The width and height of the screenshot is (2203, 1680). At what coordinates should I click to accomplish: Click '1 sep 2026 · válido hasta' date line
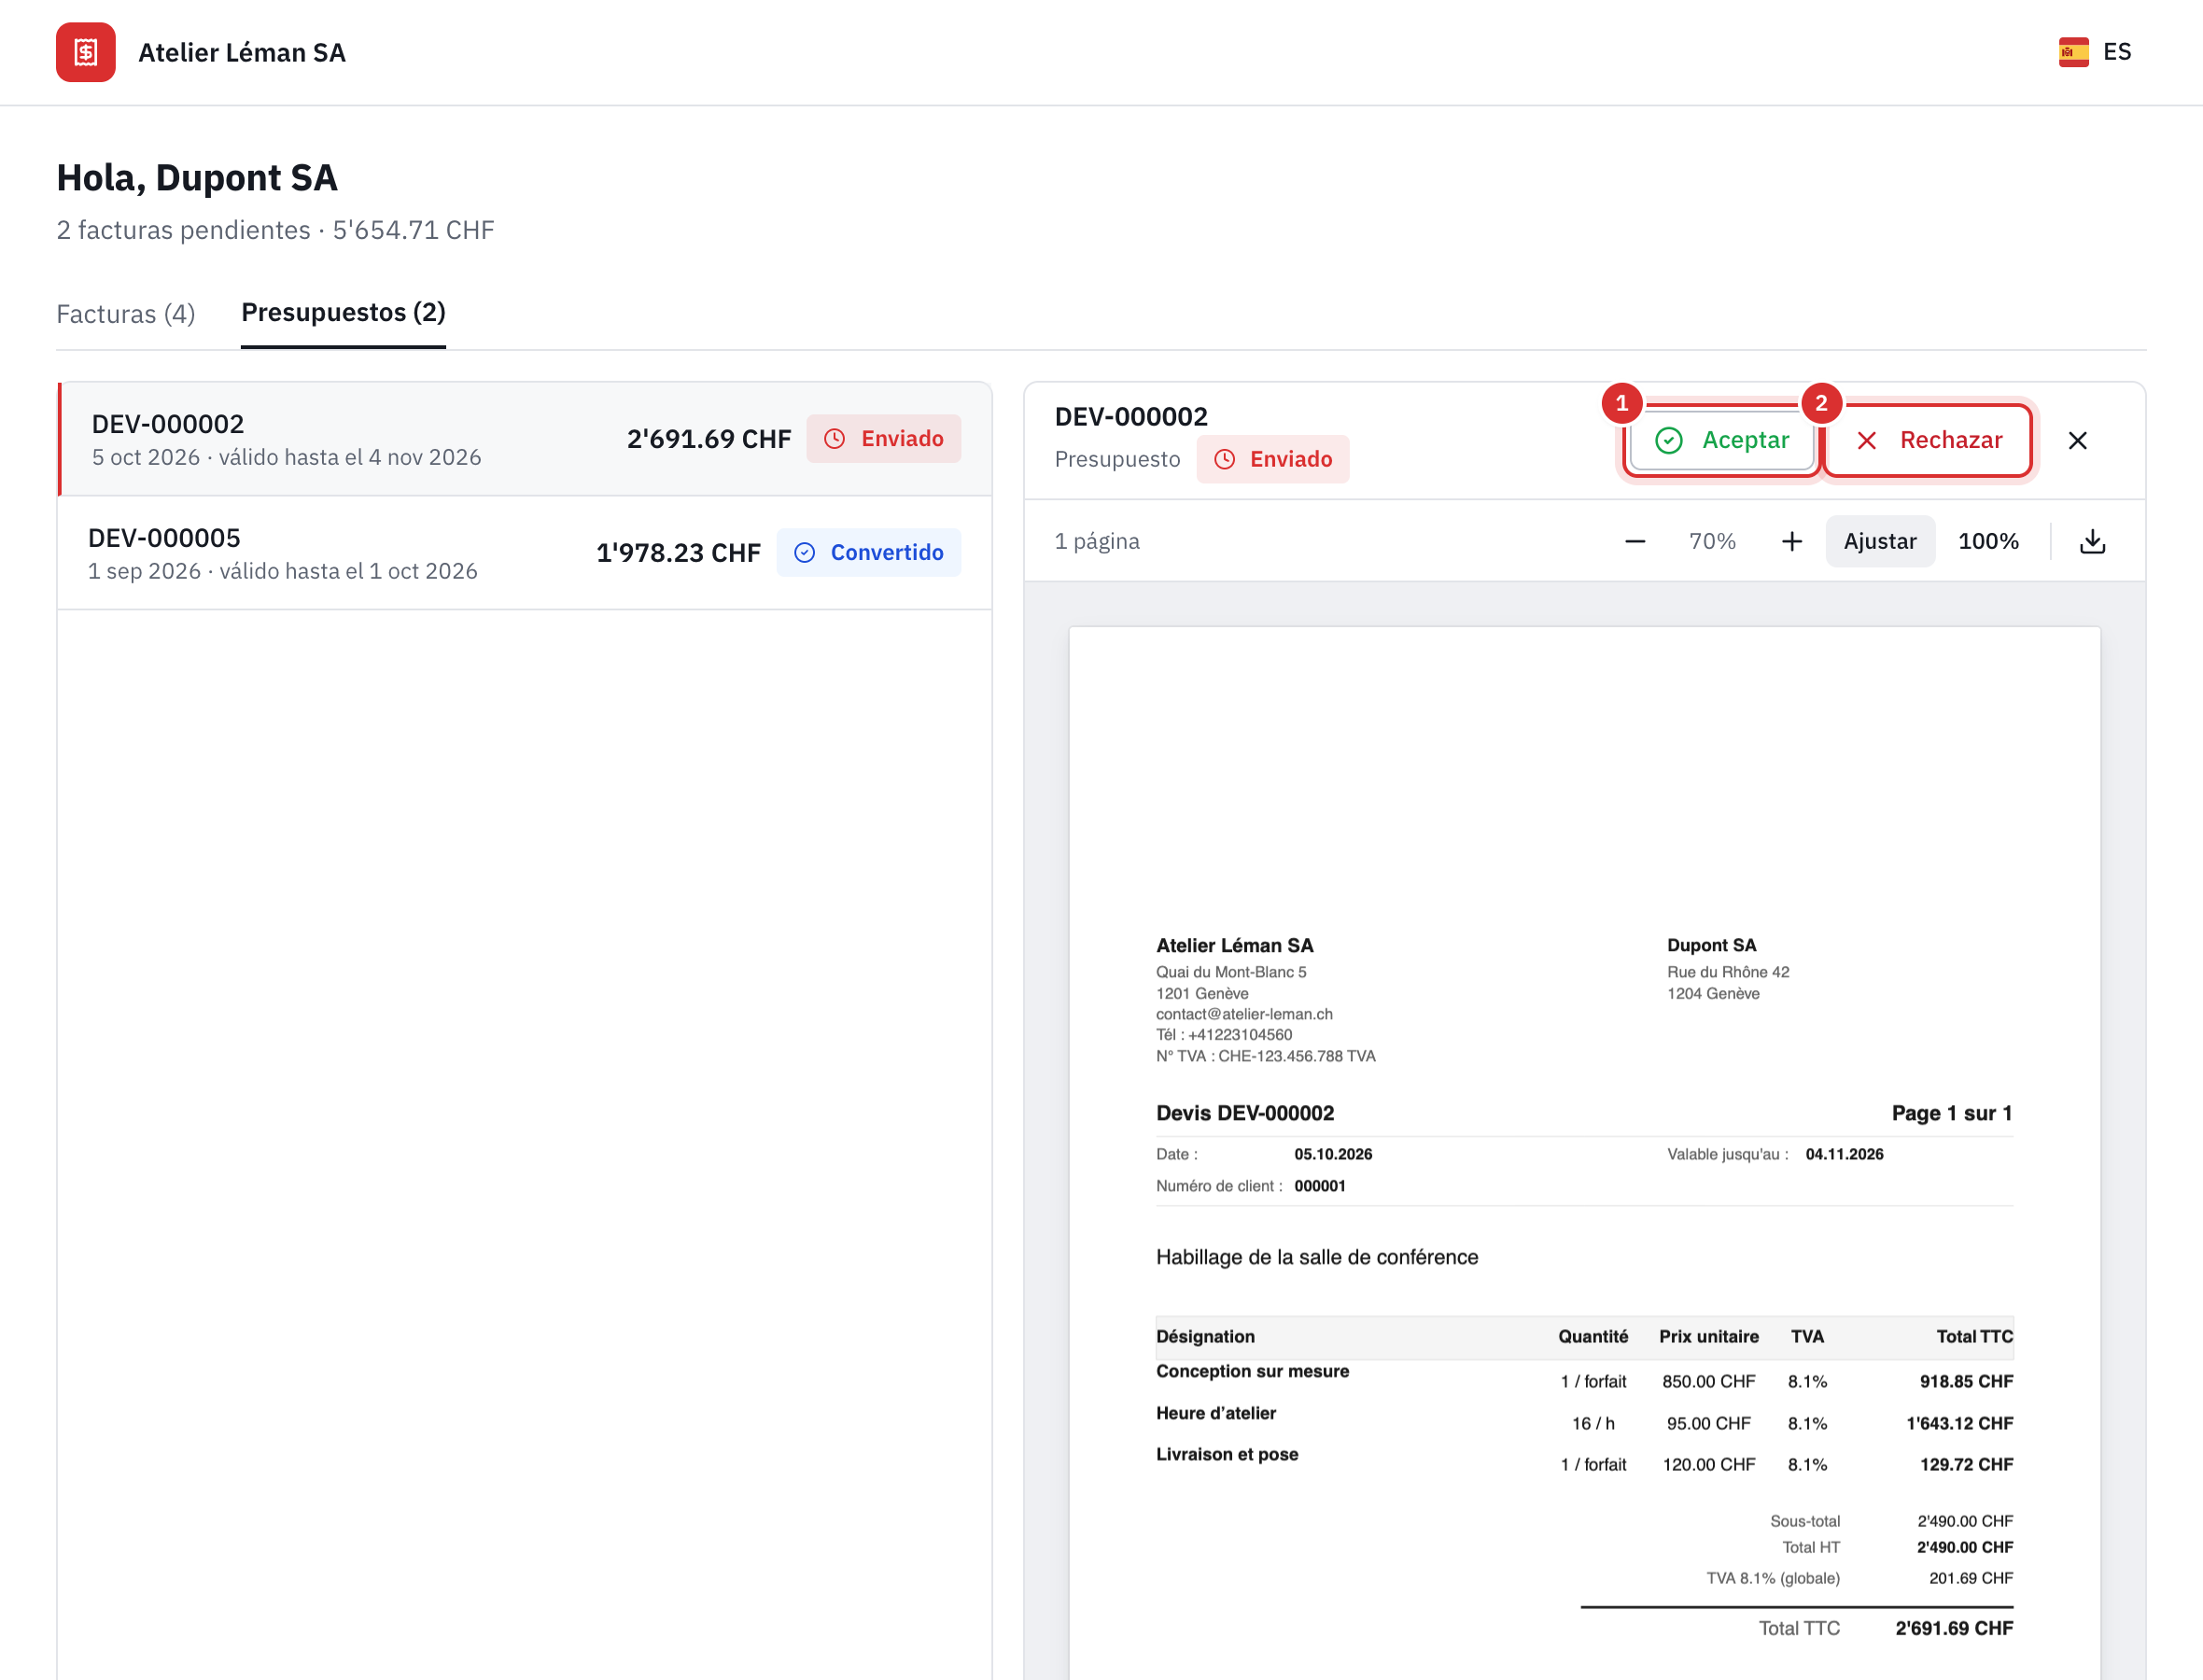(283, 571)
